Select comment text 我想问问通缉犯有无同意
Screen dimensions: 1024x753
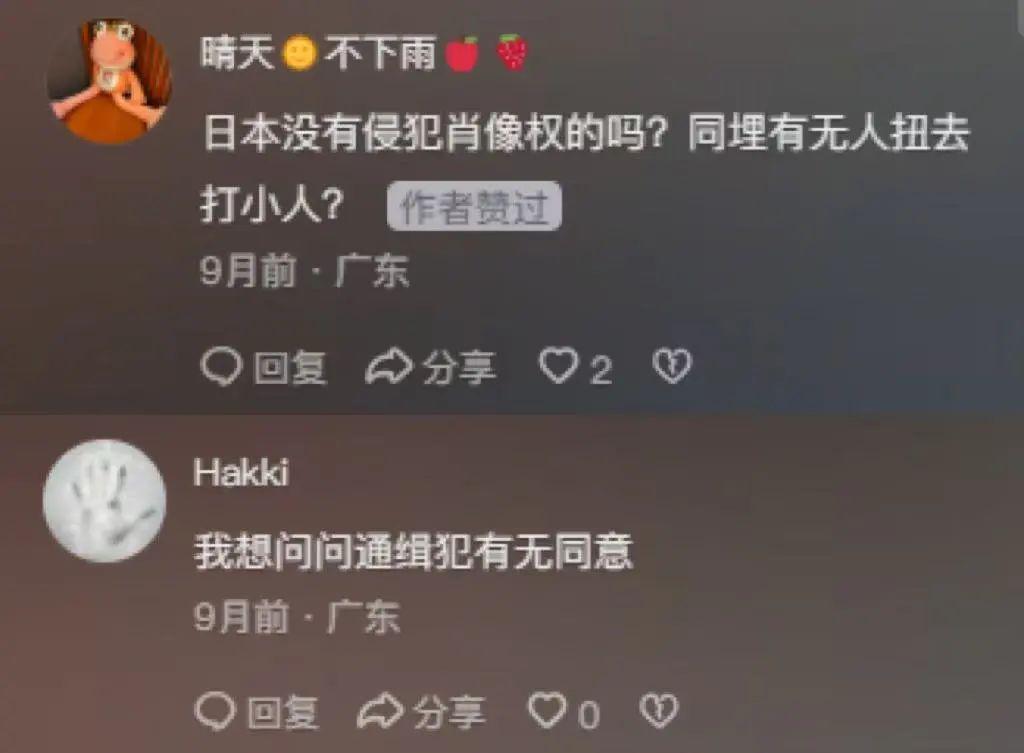(x=413, y=553)
